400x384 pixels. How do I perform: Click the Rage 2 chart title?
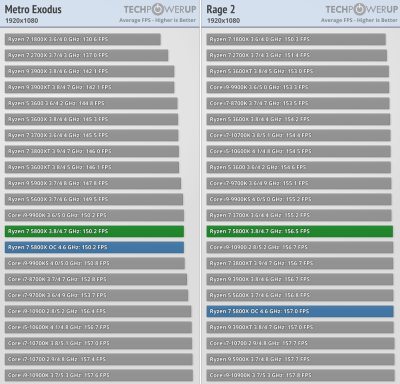click(x=221, y=9)
